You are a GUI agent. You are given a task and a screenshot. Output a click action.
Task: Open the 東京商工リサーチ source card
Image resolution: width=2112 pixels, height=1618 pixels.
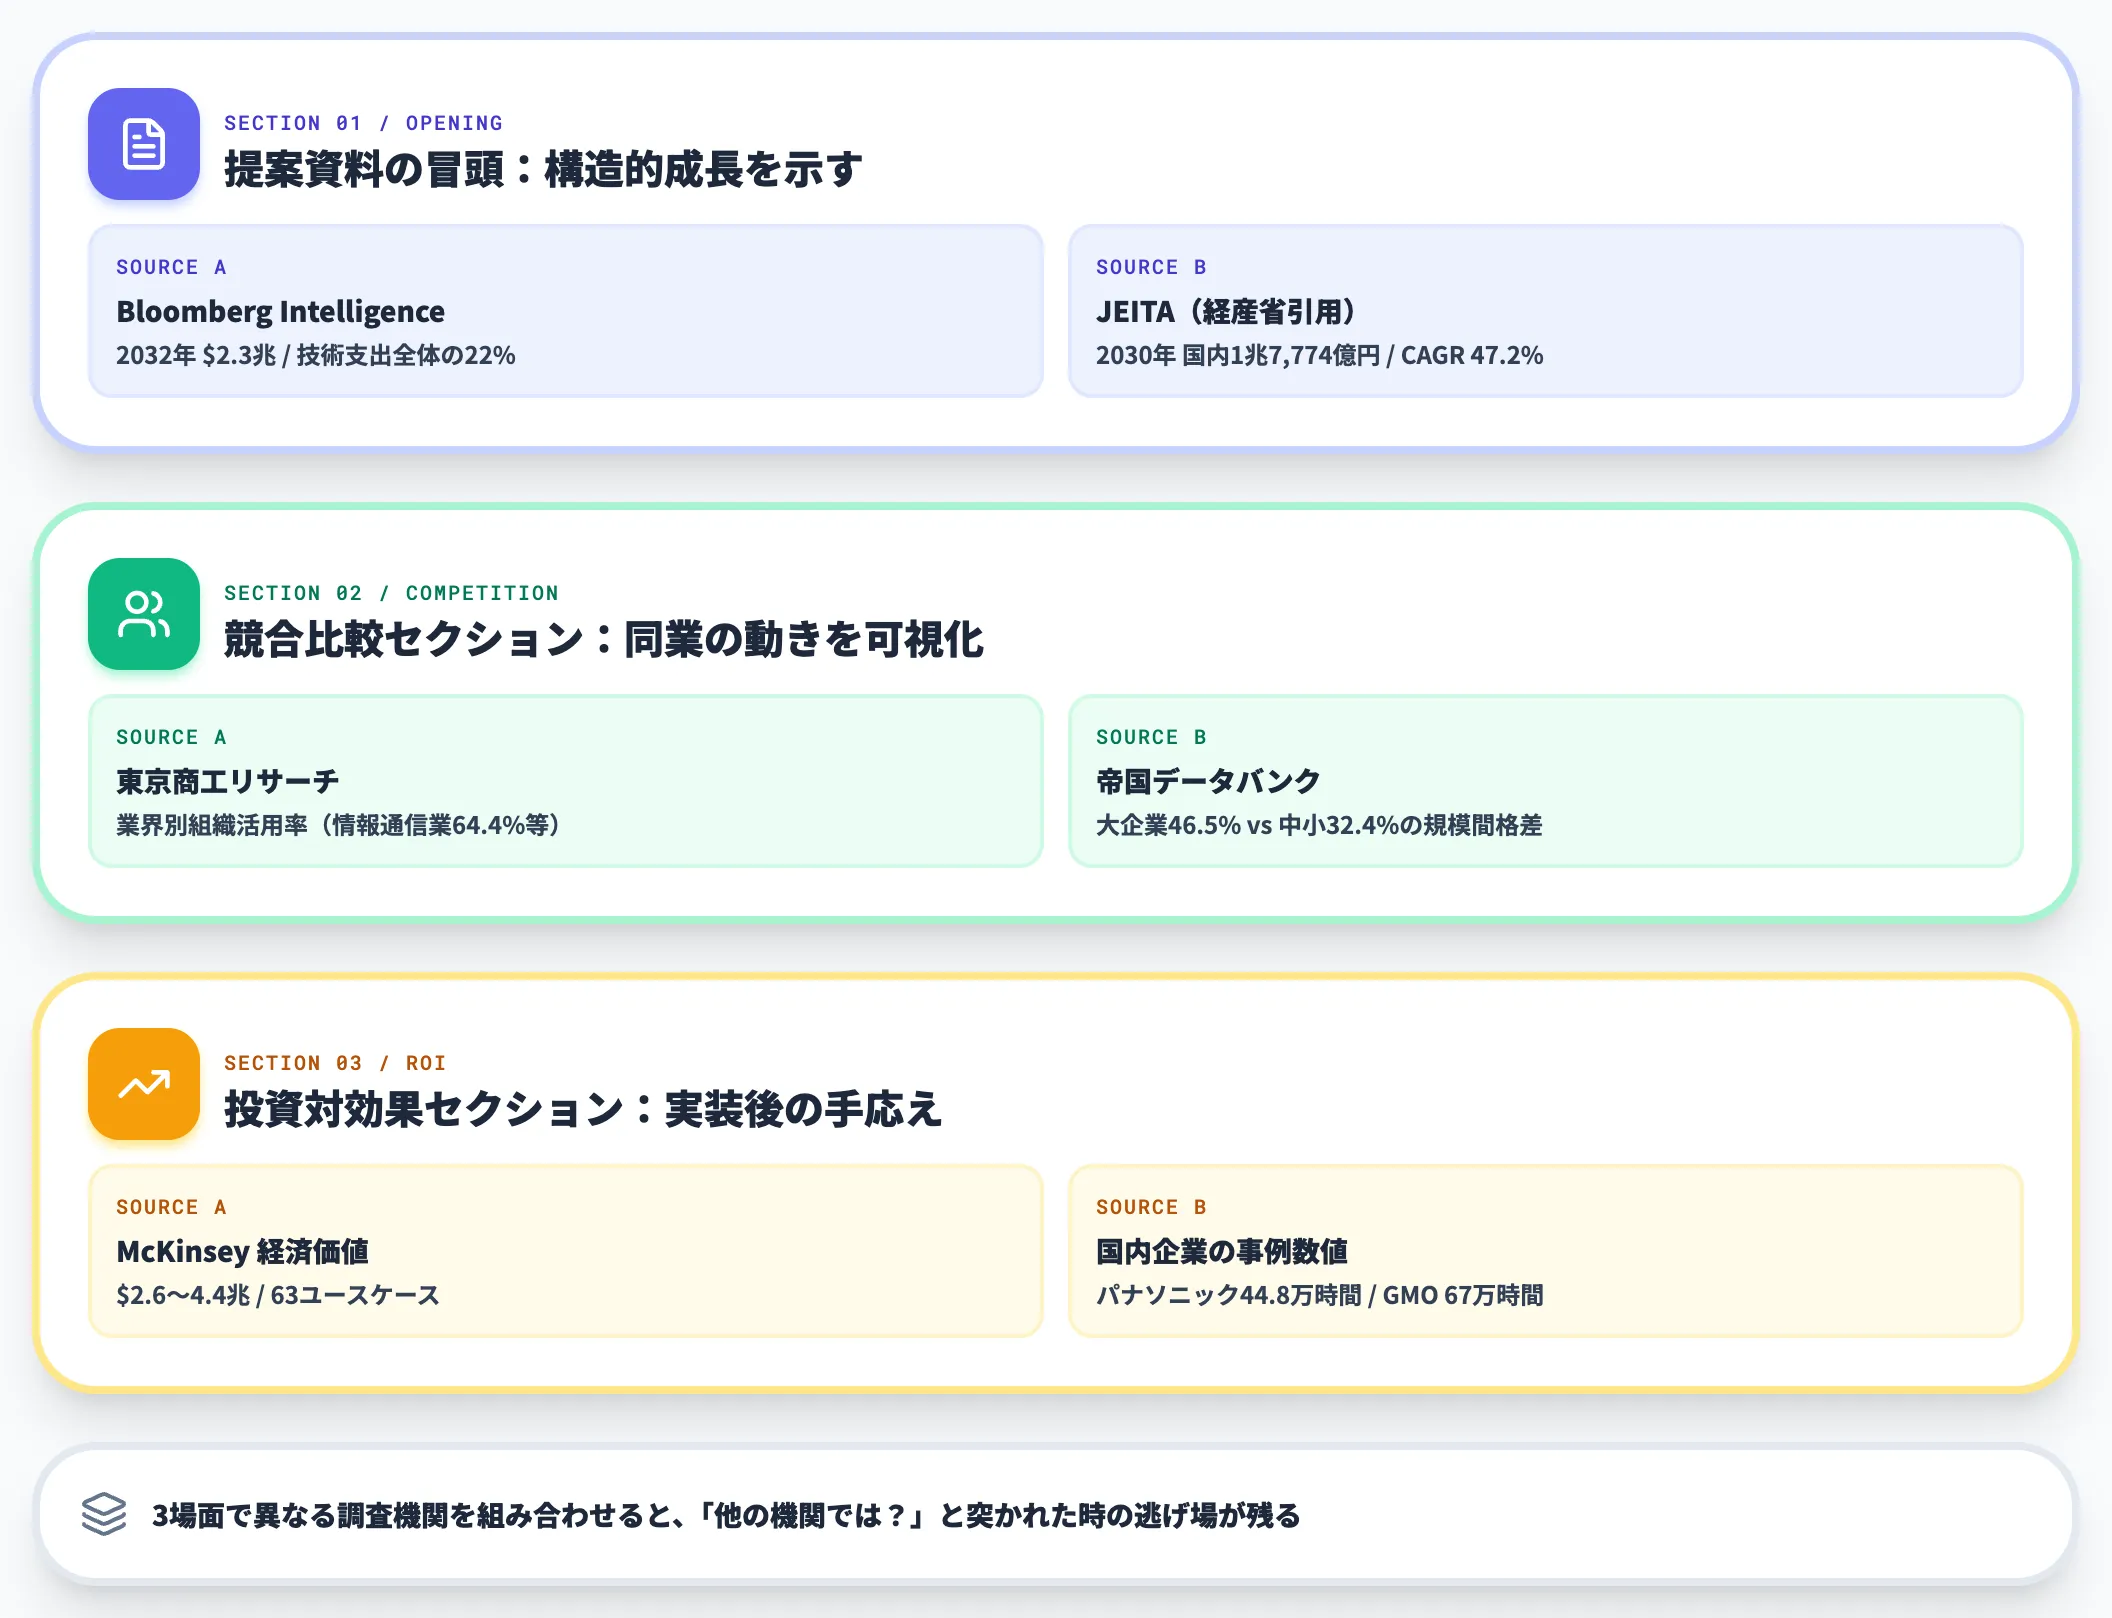point(566,781)
